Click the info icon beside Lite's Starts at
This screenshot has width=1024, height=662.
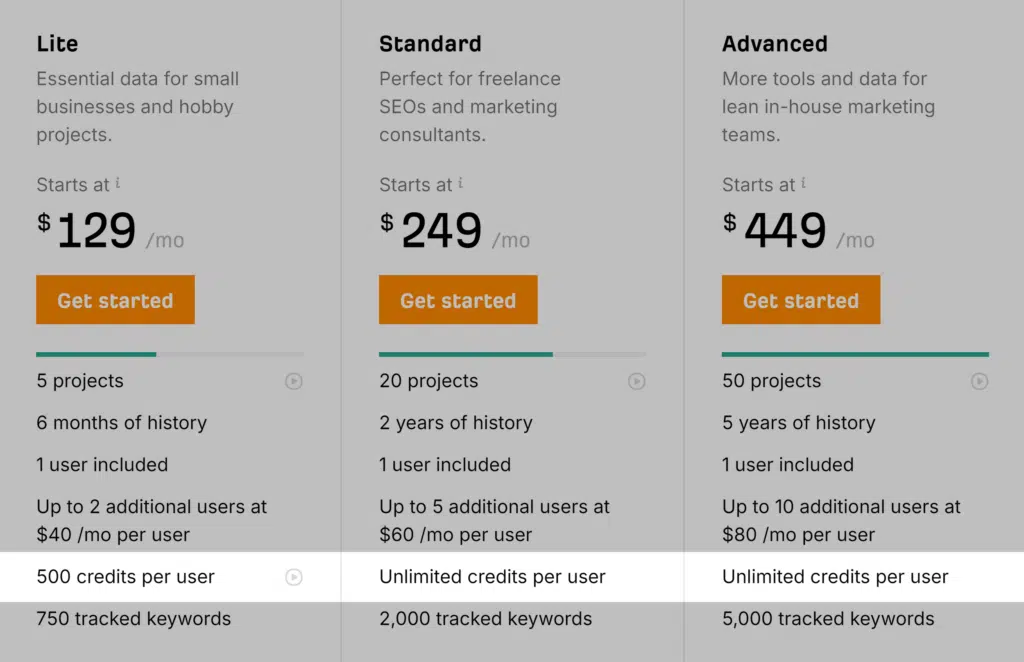pyautogui.click(x=118, y=183)
